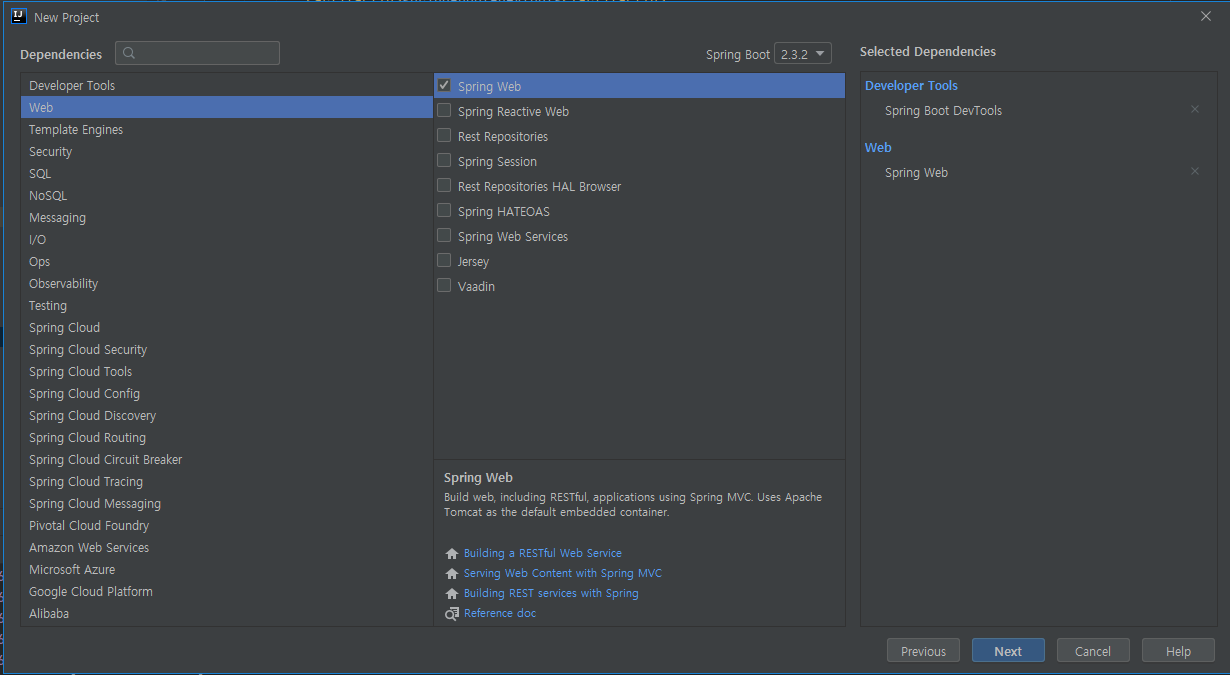Open Serving Web Content with Spring MVC link

562,573
